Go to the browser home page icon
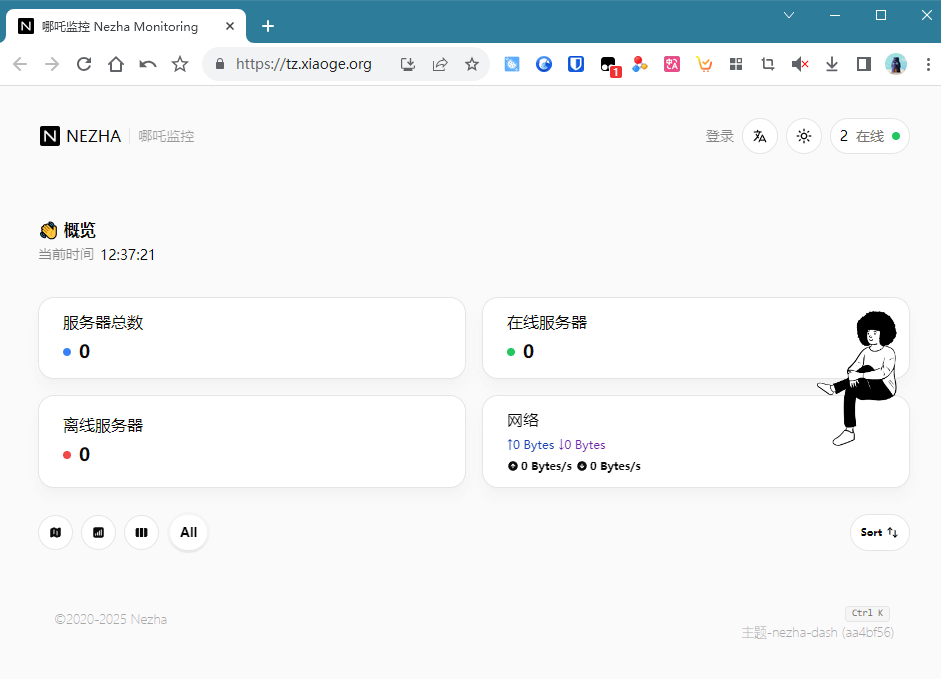 tap(116, 64)
